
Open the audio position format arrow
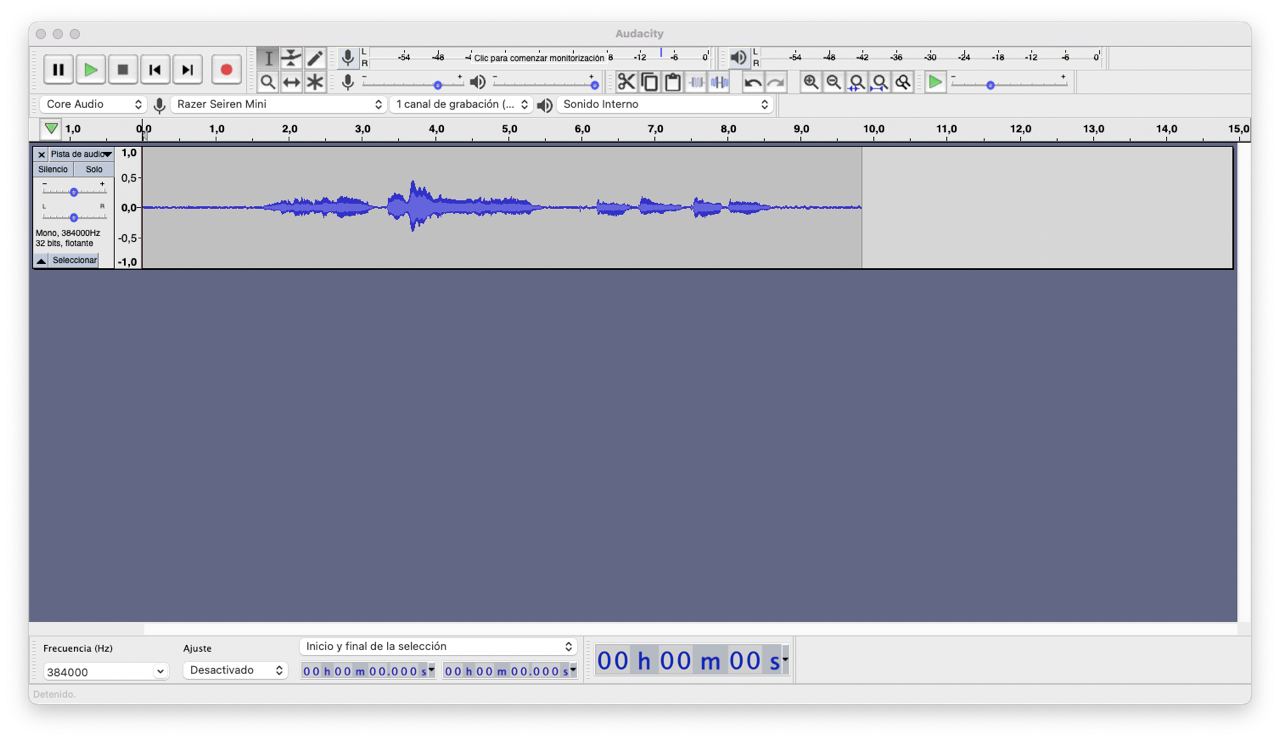coord(786,660)
